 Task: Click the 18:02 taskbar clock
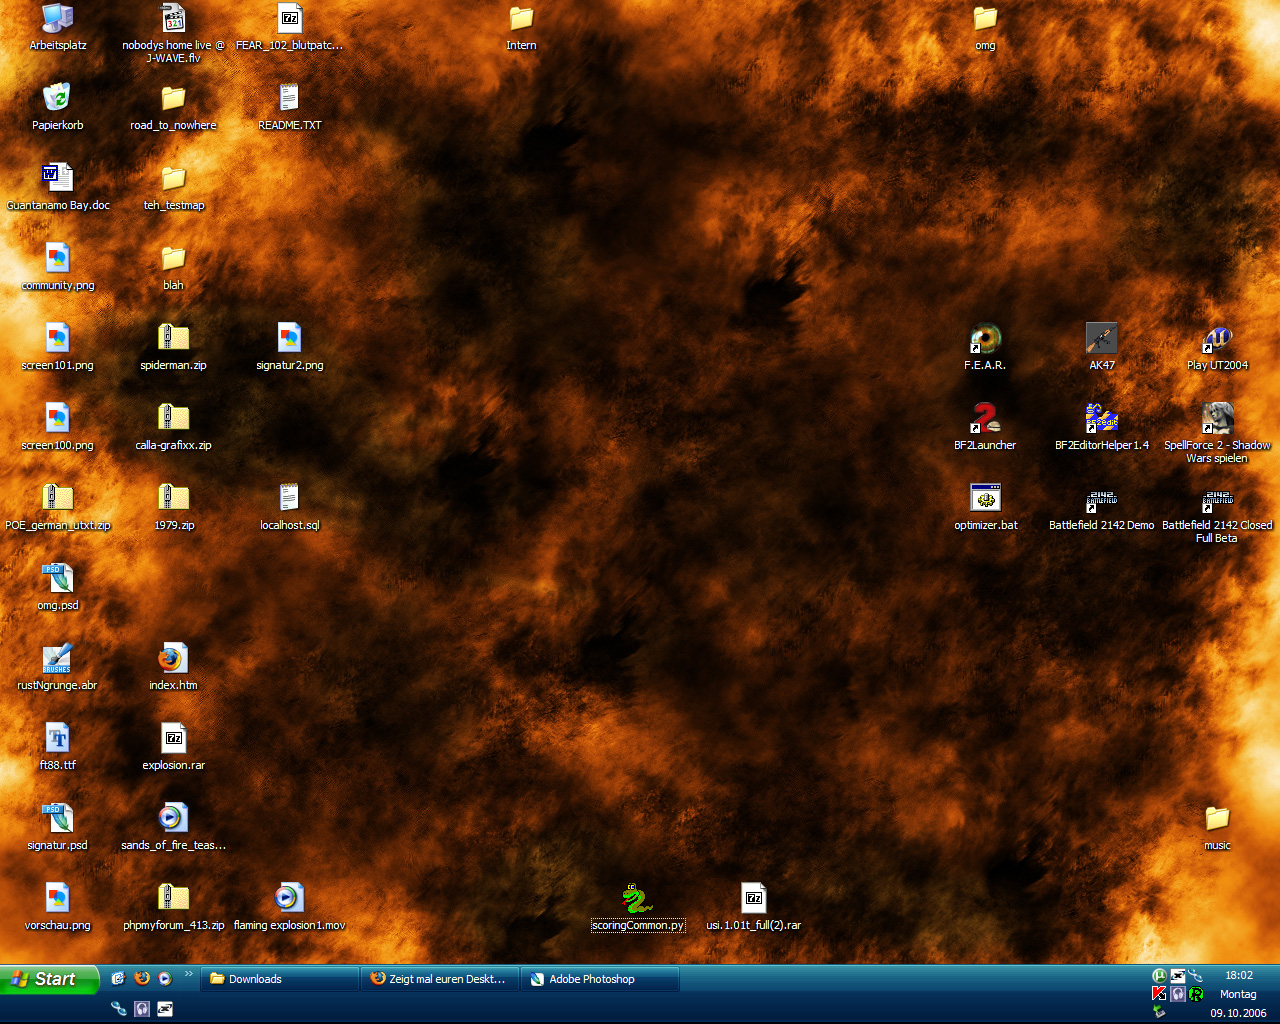tap(1239, 975)
